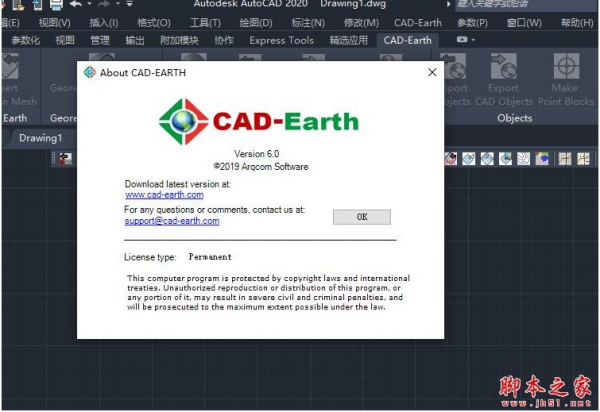Open the 标注(N) menu
Screen dimensions: 600x412
308,23
